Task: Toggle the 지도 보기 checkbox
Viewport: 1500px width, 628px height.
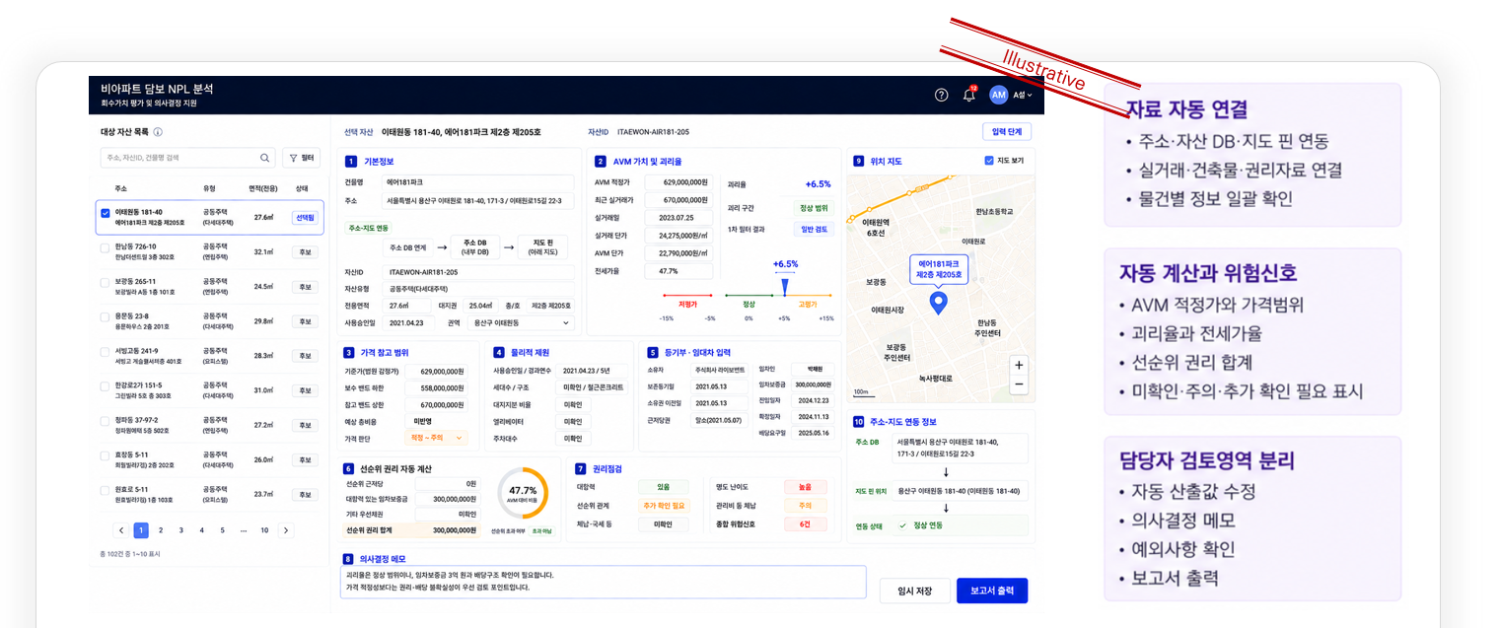Action: pyautogui.click(x=989, y=160)
